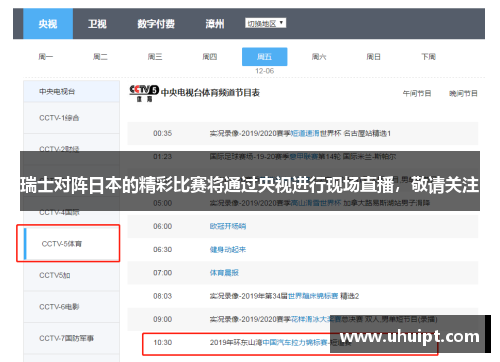The image size is (500, 362).
Task: Choose CCTV-7国防军事 channel
Action: point(71,338)
